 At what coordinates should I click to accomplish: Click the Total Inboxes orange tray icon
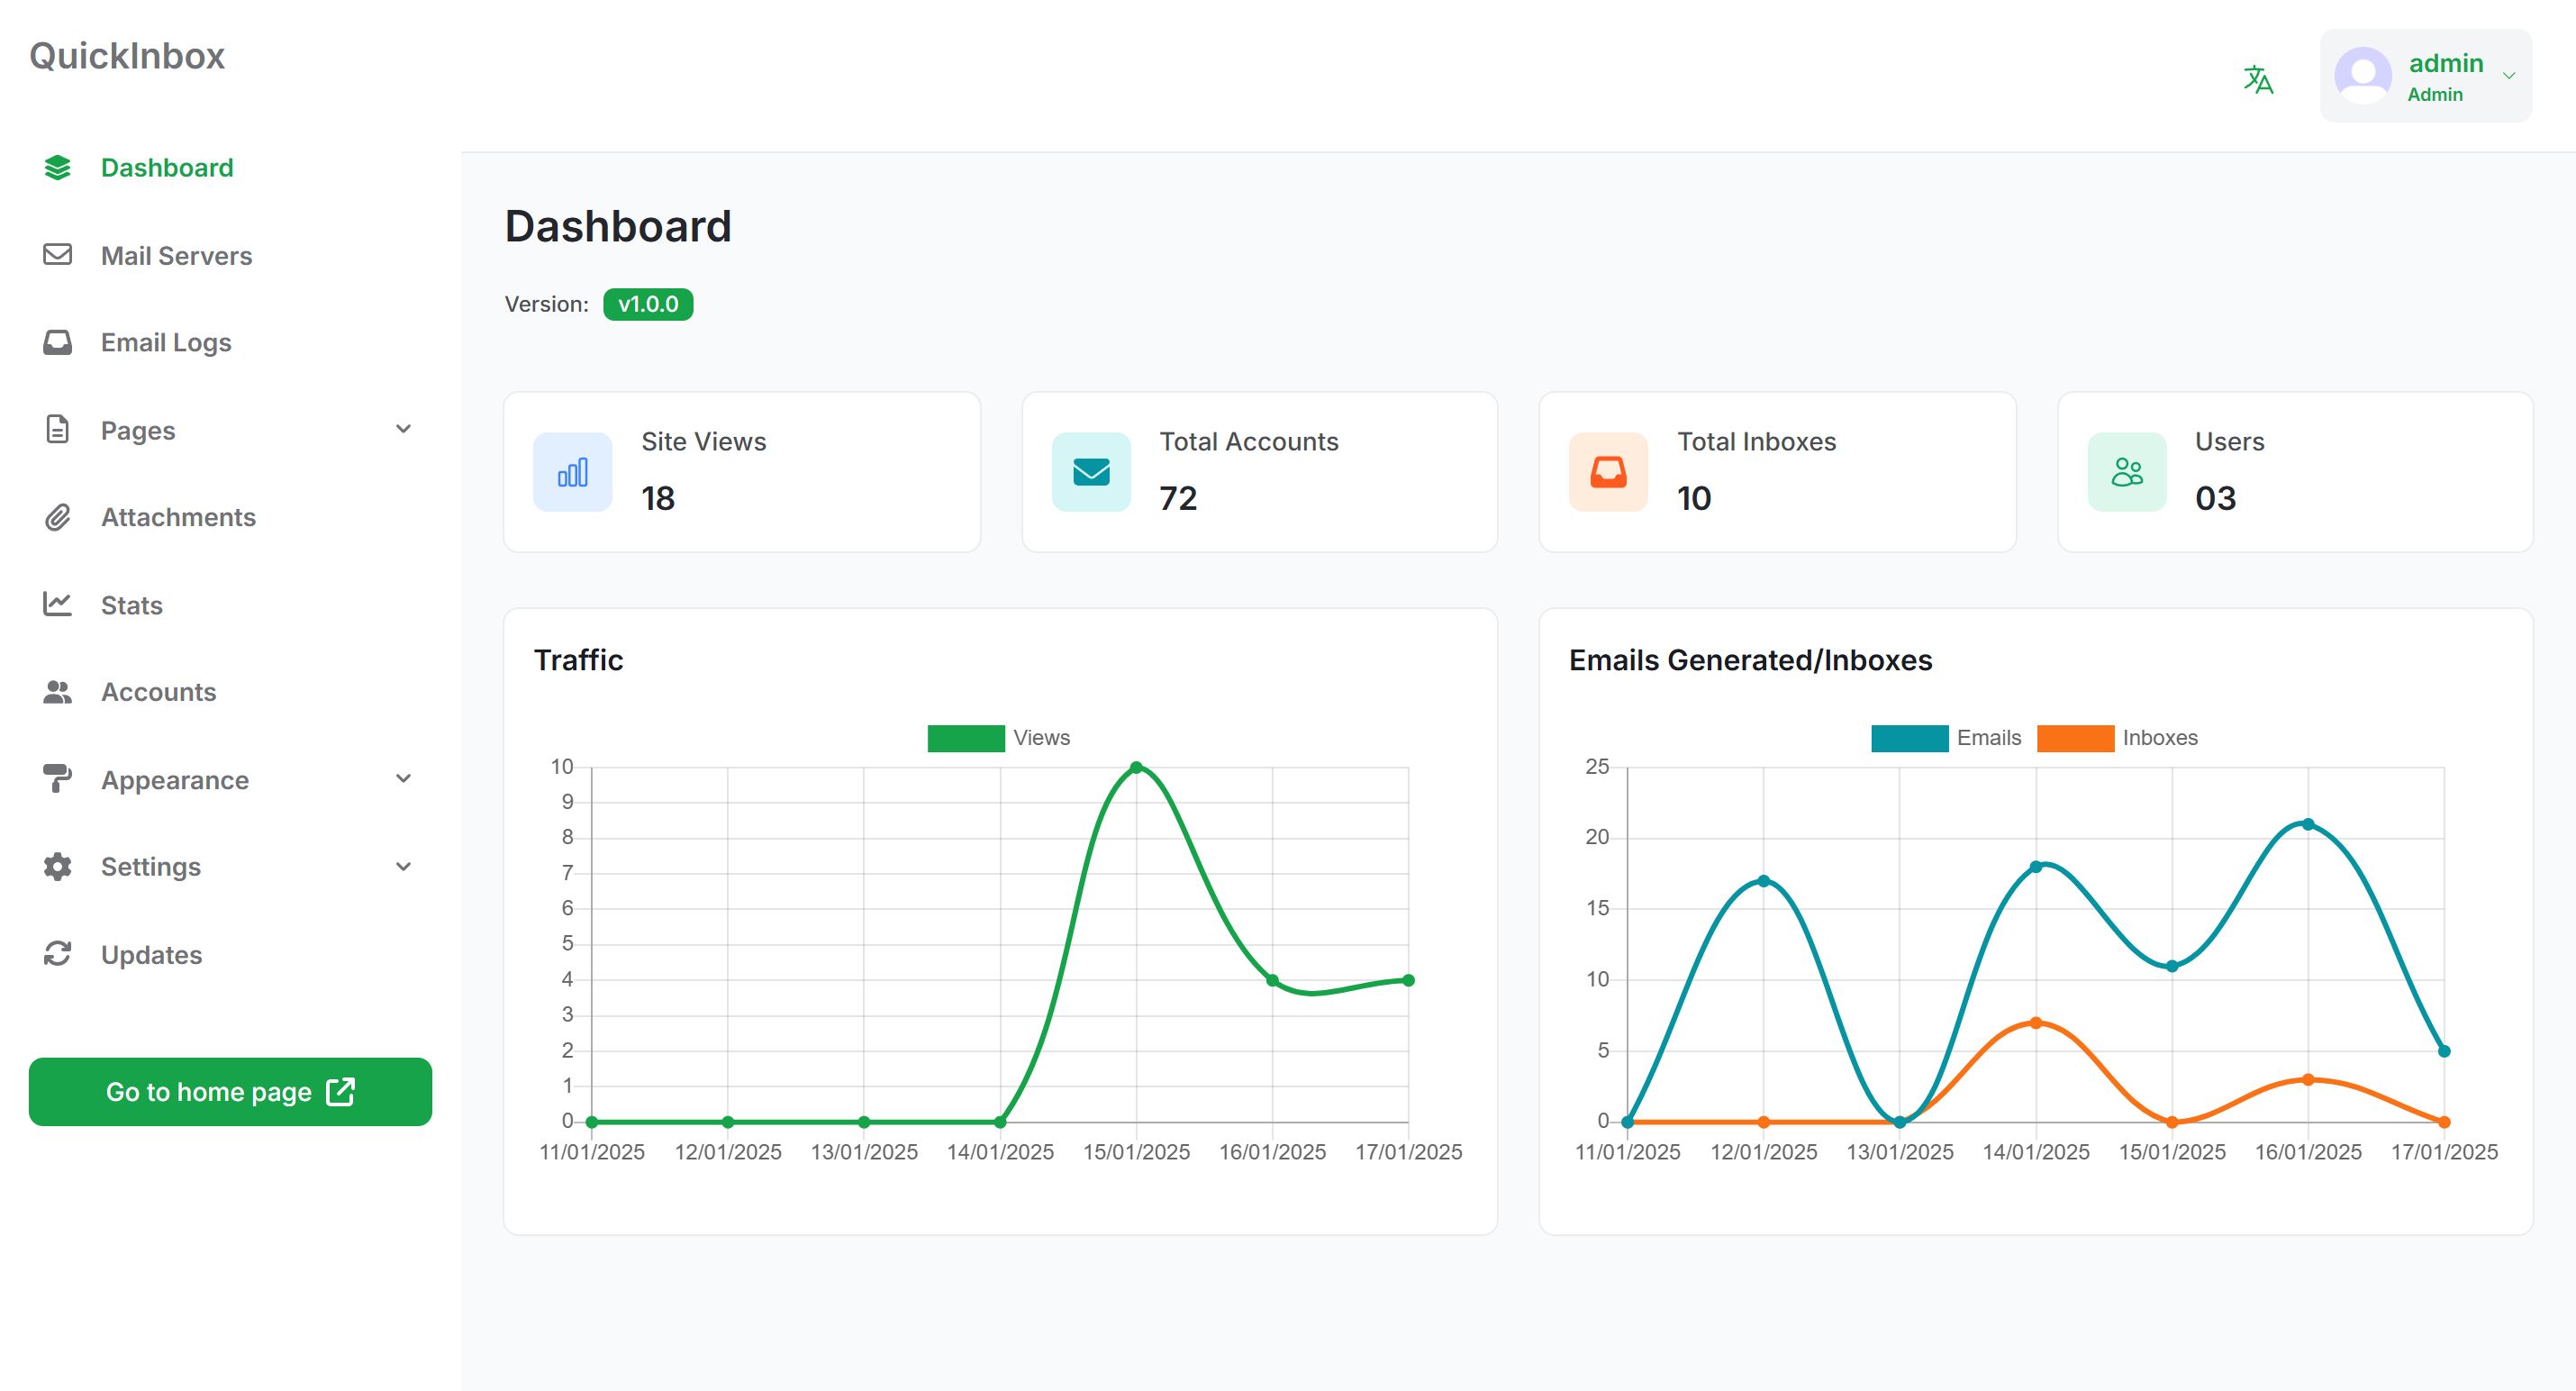point(1607,472)
